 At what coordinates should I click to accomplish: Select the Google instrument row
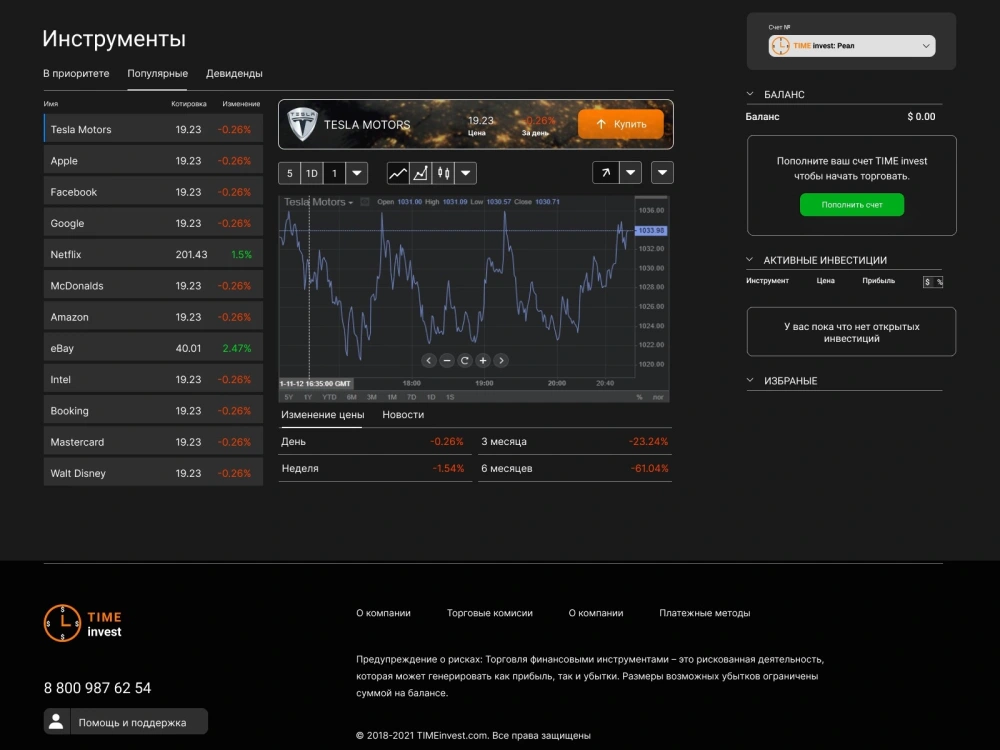coord(153,223)
